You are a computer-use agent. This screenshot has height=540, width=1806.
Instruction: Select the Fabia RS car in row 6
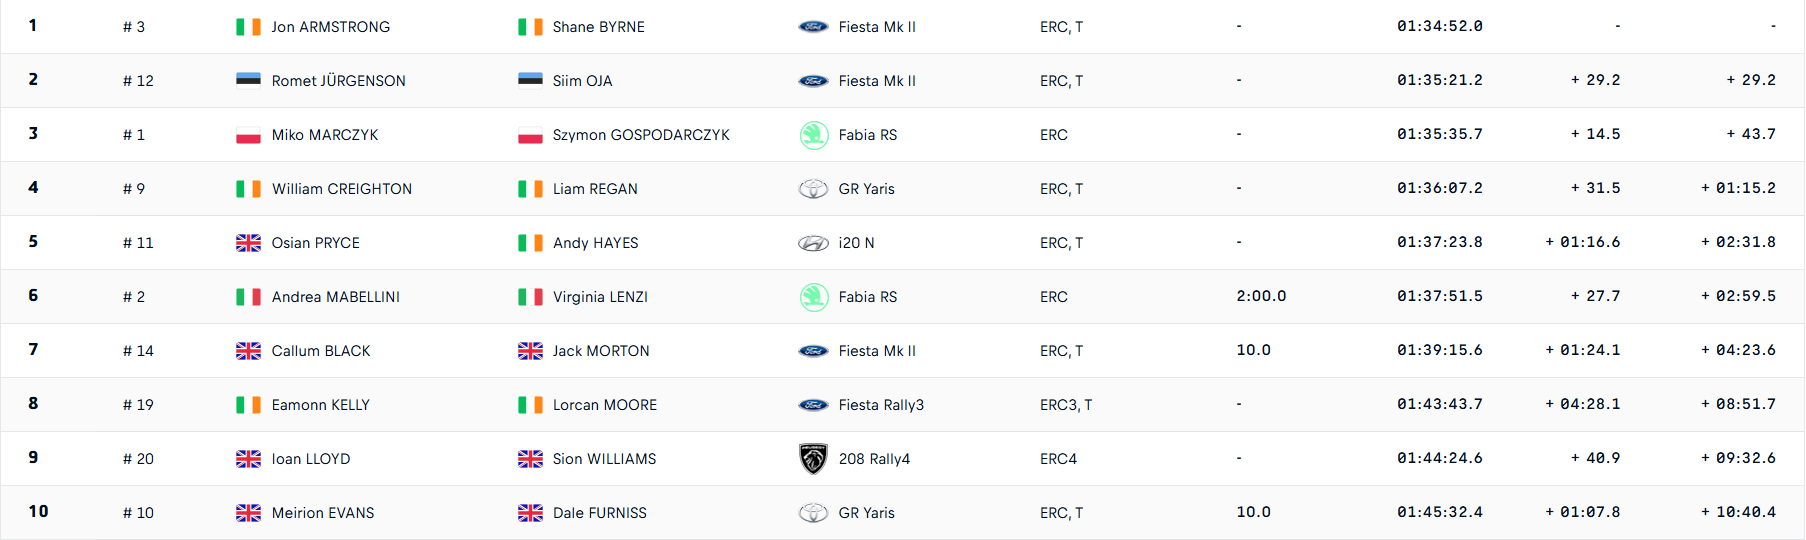coord(868,297)
